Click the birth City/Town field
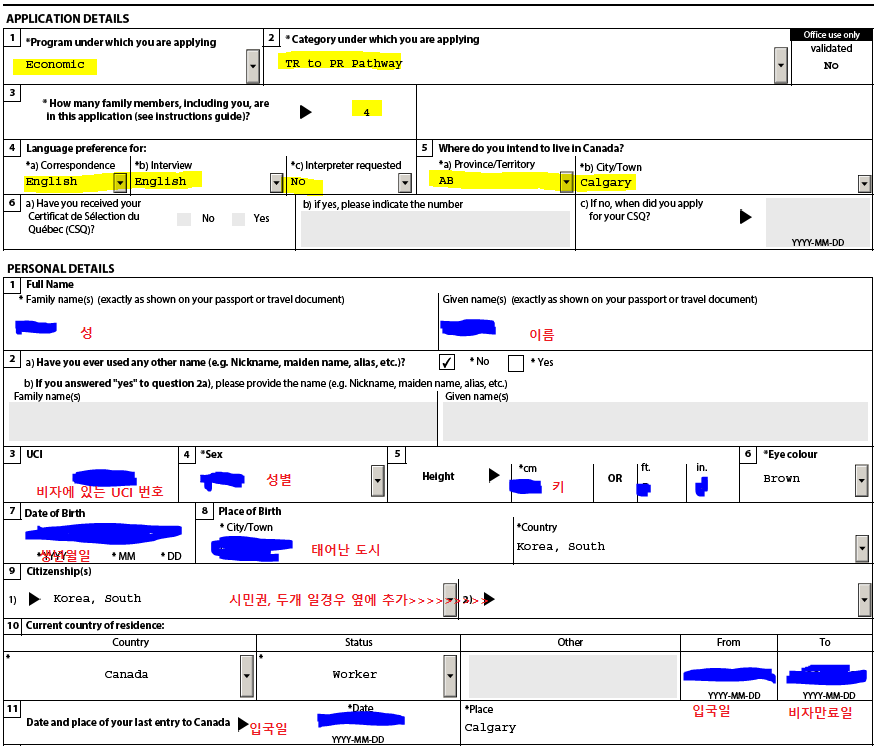The height and width of the screenshot is (750, 879). 354,548
